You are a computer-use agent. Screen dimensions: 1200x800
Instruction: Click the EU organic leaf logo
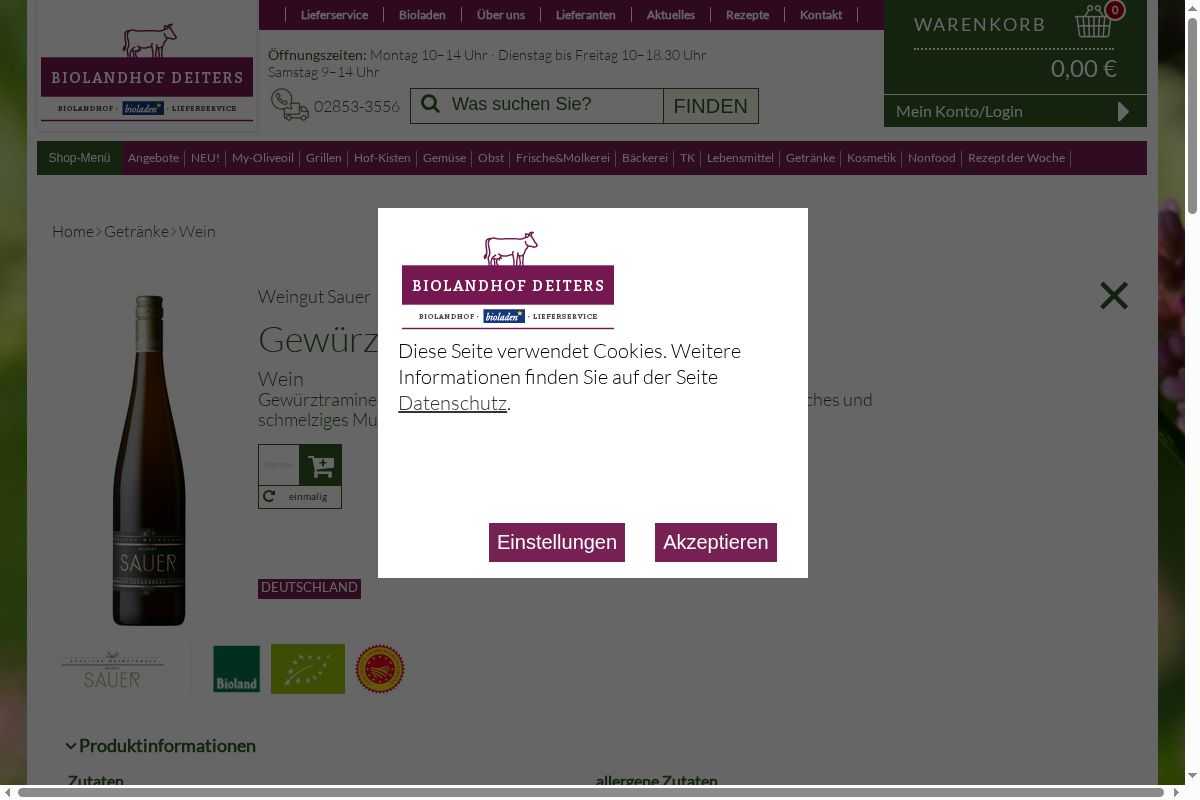point(307,669)
